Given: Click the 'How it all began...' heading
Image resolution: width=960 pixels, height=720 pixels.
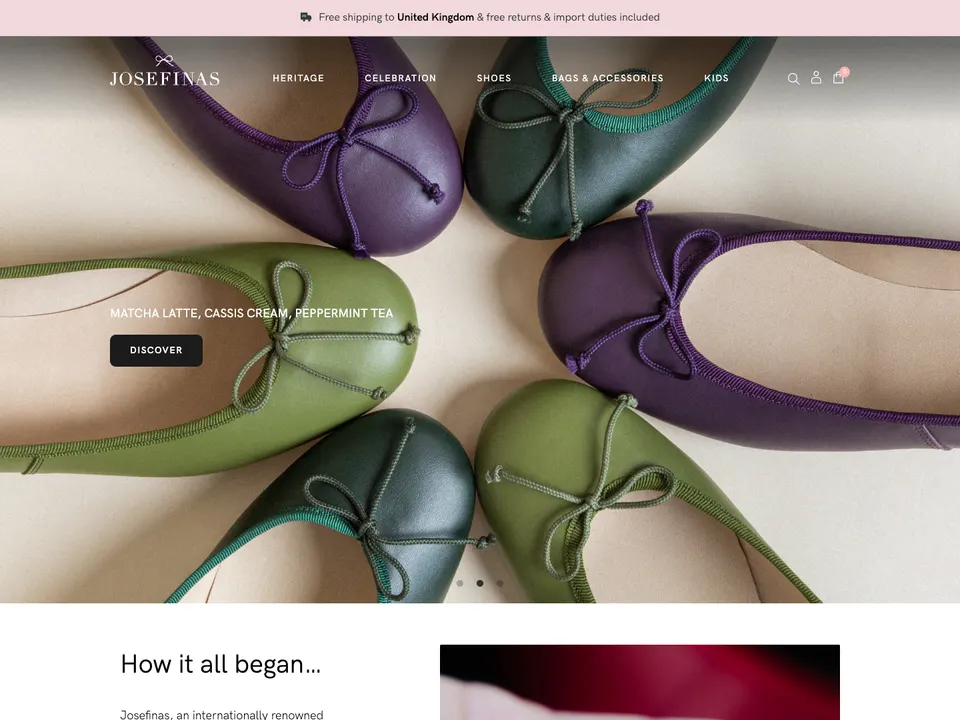Looking at the screenshot, I should (x=220, y=664).
